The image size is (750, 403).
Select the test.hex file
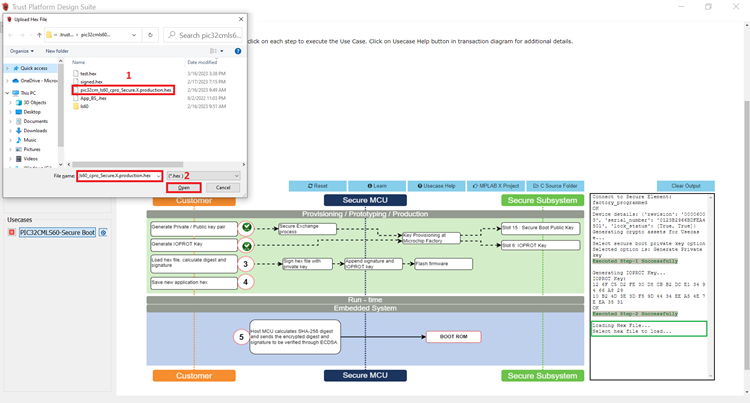coord(88,74)
